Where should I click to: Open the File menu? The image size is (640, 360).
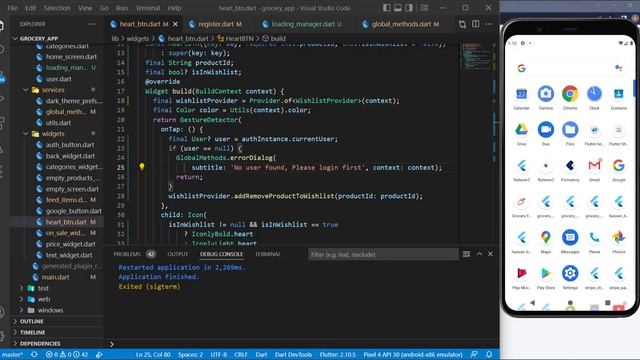point(12,8)
